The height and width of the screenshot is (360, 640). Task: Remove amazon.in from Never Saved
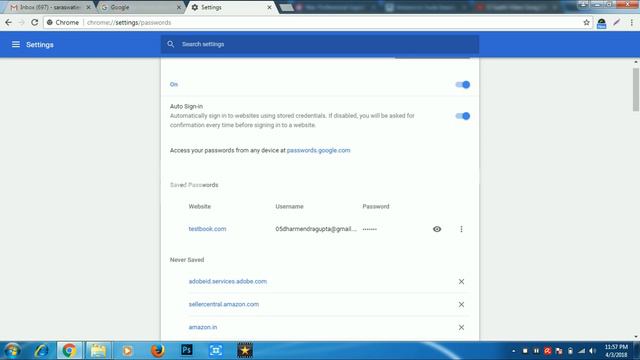click(461, 327)
